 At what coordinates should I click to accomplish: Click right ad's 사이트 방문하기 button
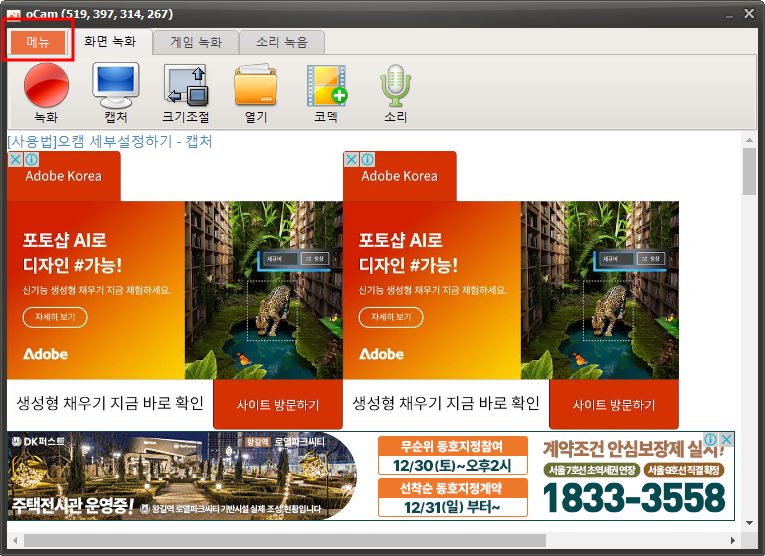[x=614, y=405]
